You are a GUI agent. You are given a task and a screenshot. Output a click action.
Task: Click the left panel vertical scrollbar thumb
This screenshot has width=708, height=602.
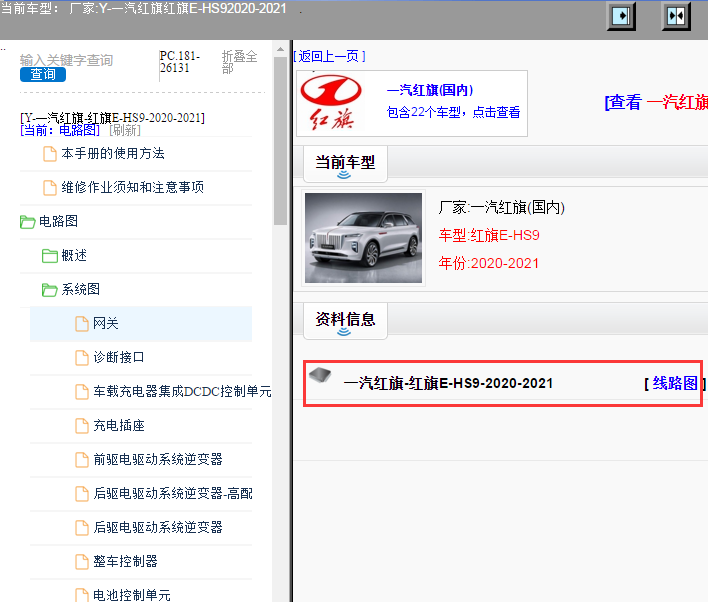point(280,140)
